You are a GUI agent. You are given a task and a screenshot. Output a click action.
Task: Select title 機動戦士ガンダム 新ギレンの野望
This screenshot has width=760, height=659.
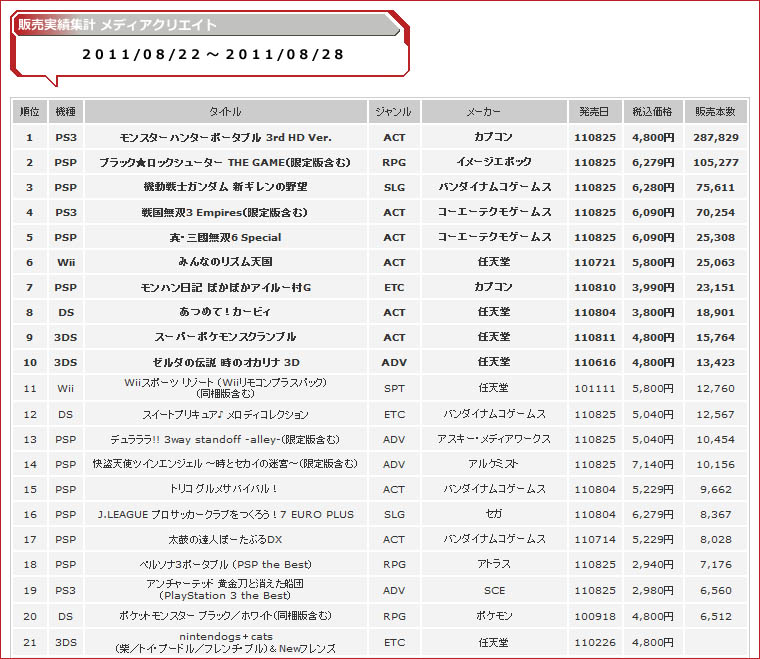click(225, 187)
